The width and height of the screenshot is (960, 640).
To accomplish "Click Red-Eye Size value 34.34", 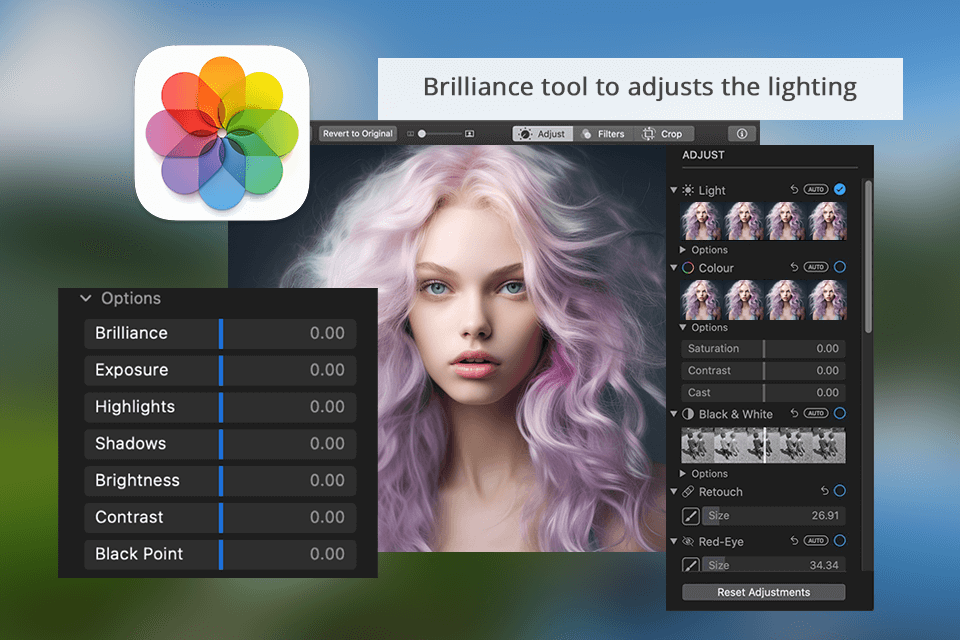I will point(823,565).
